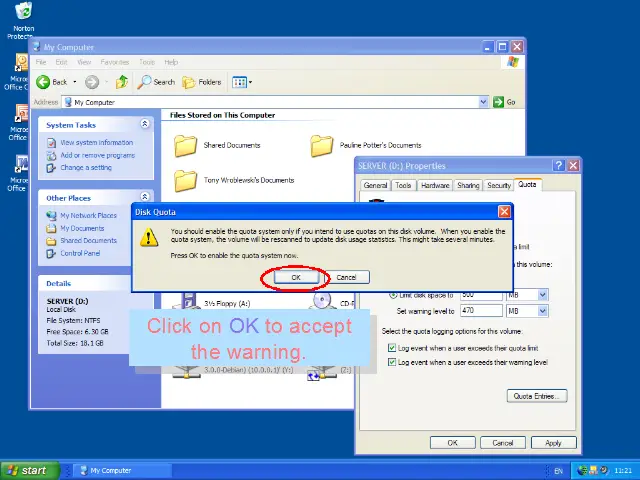The height and width of the screenshot is (480, 640).
Task: Open the File menu in My Computer
Action: (x=41, y=62)
